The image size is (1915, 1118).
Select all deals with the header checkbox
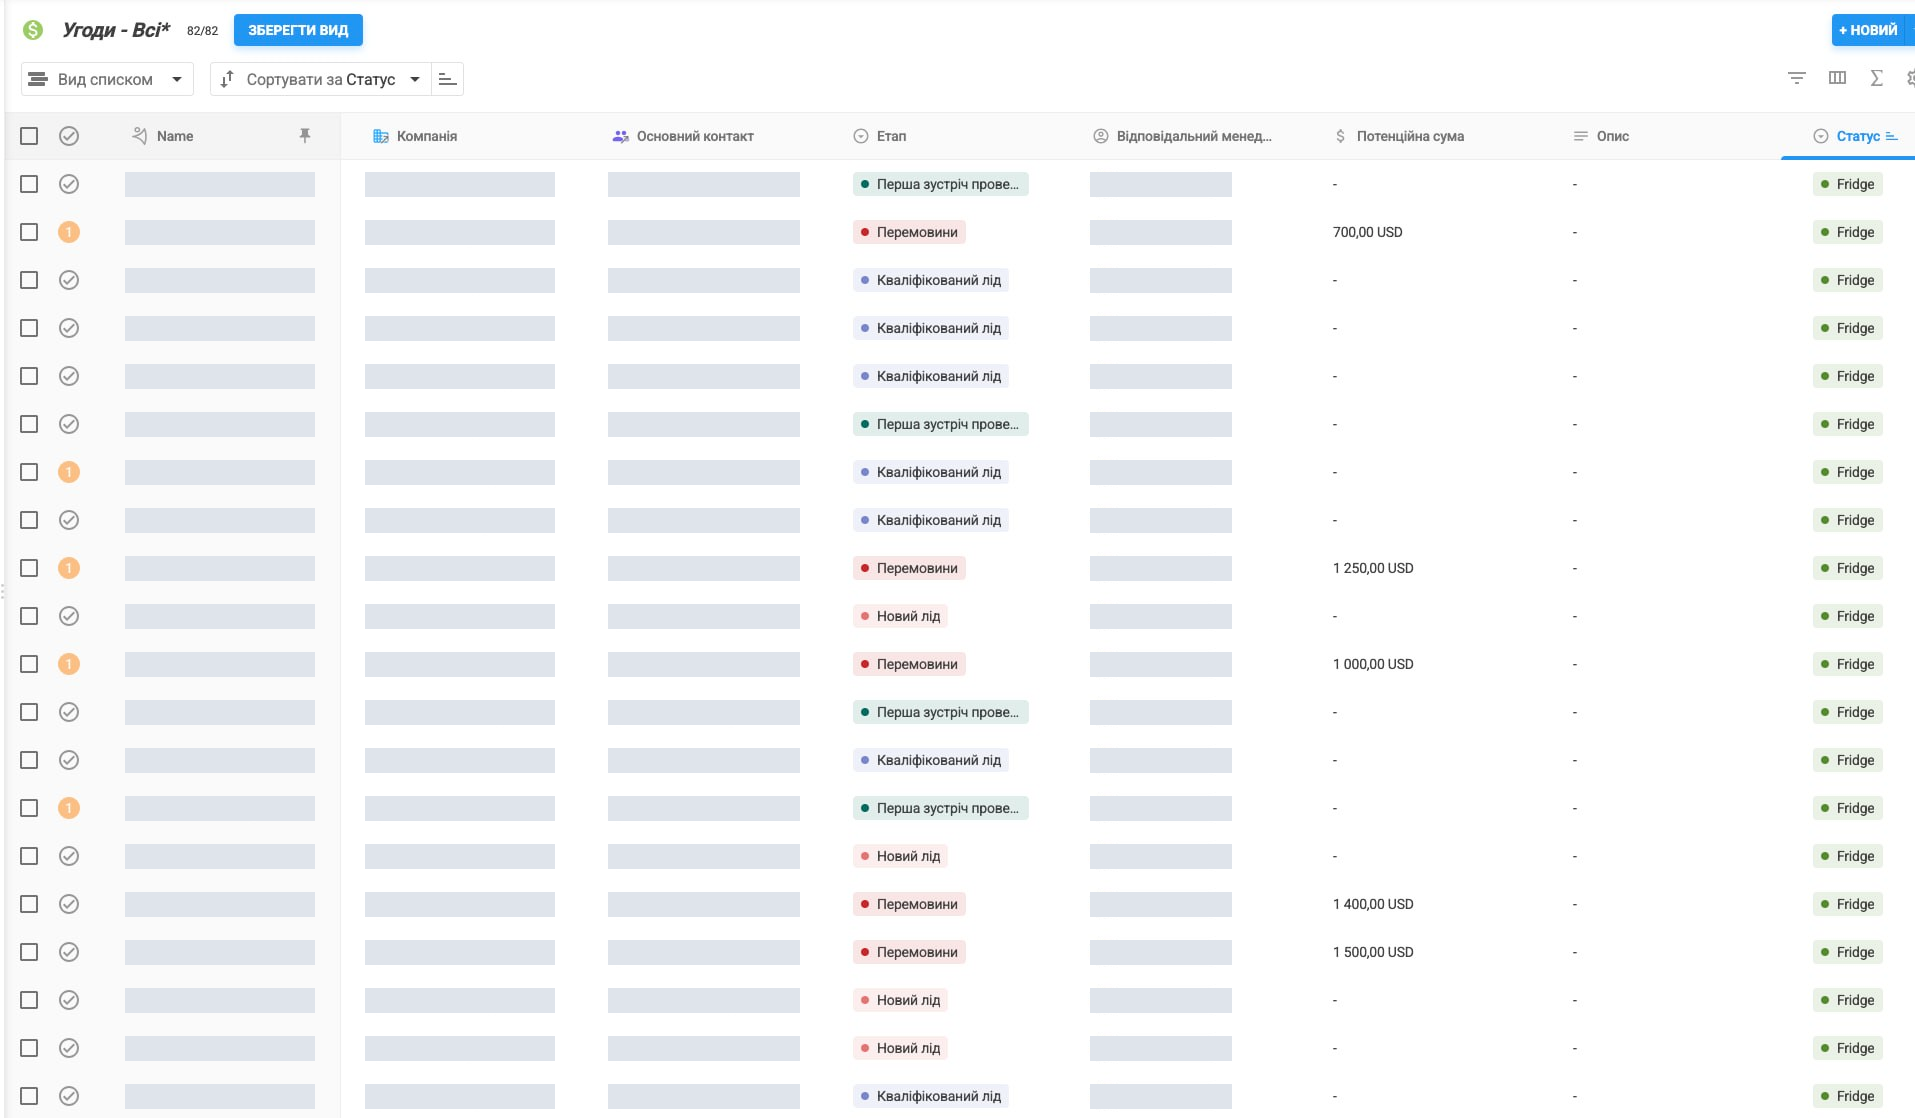point(29,136)
